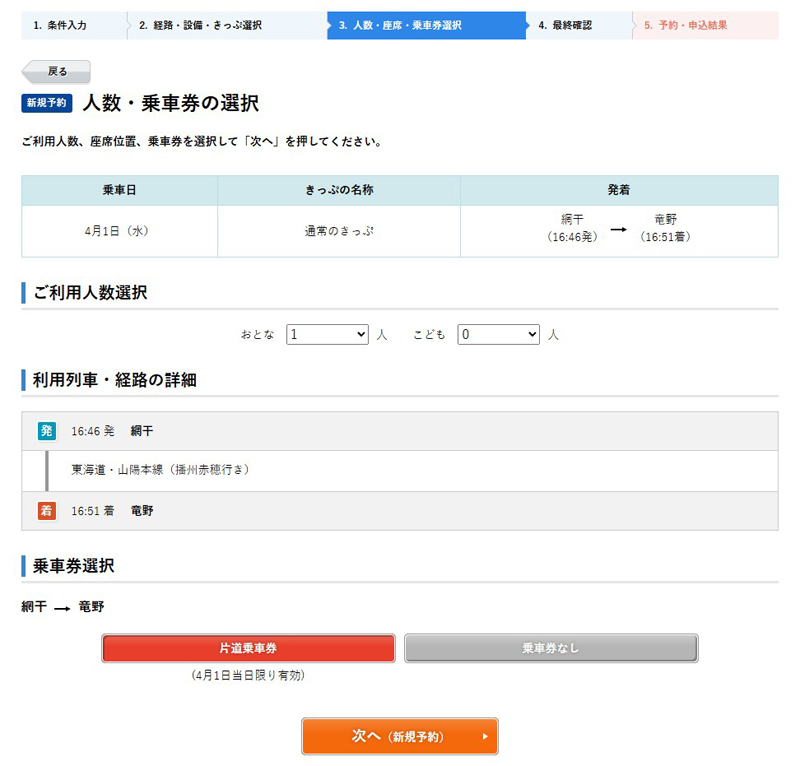Go to step 2 経路・設備・きっぷ選択 tab
Screen dimensions: 800x766
coord(226,25)
